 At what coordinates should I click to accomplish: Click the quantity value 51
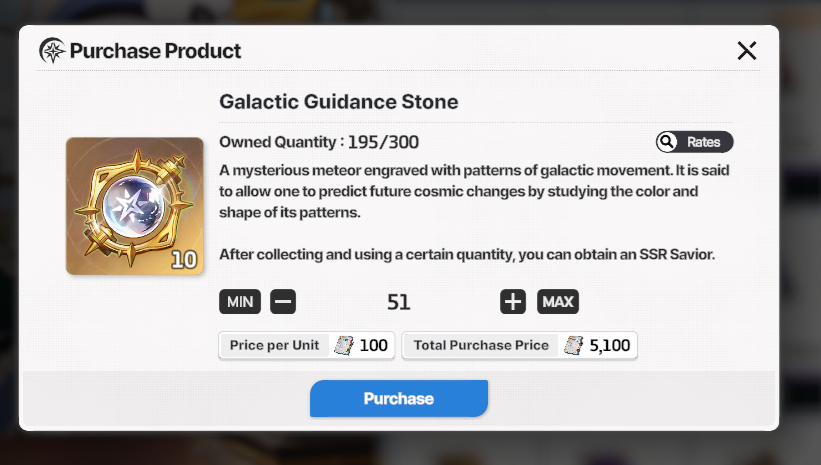tap(398, 302)
